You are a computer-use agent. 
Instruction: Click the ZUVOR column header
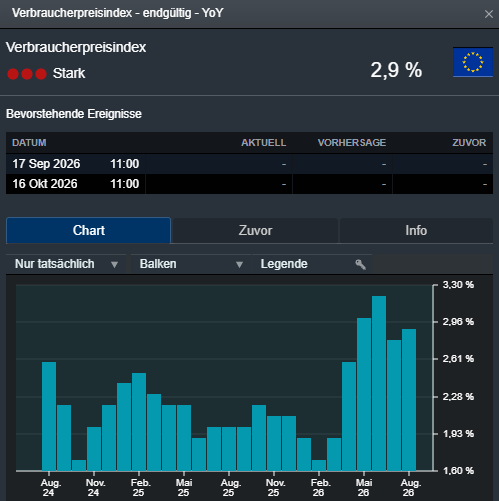point(469,143)
